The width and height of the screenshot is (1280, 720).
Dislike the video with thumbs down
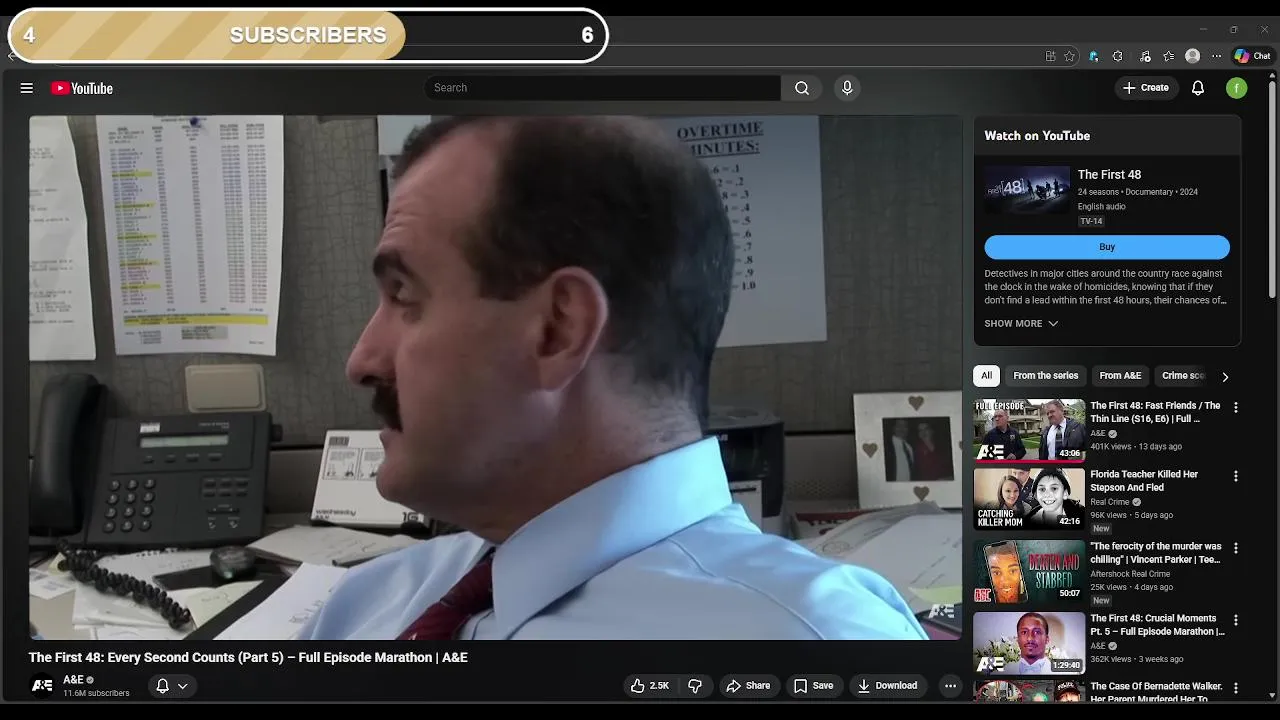pos(695,686)
